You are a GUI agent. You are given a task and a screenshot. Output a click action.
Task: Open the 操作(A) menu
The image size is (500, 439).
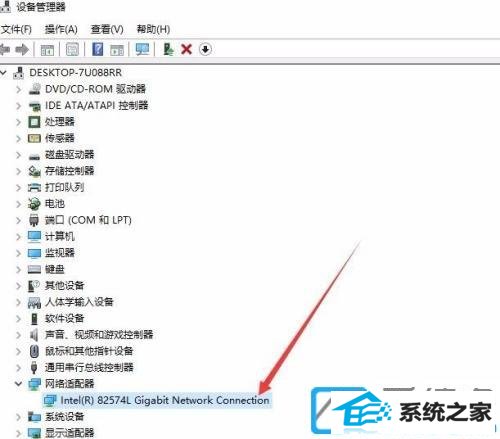click(x=61, y=29)
